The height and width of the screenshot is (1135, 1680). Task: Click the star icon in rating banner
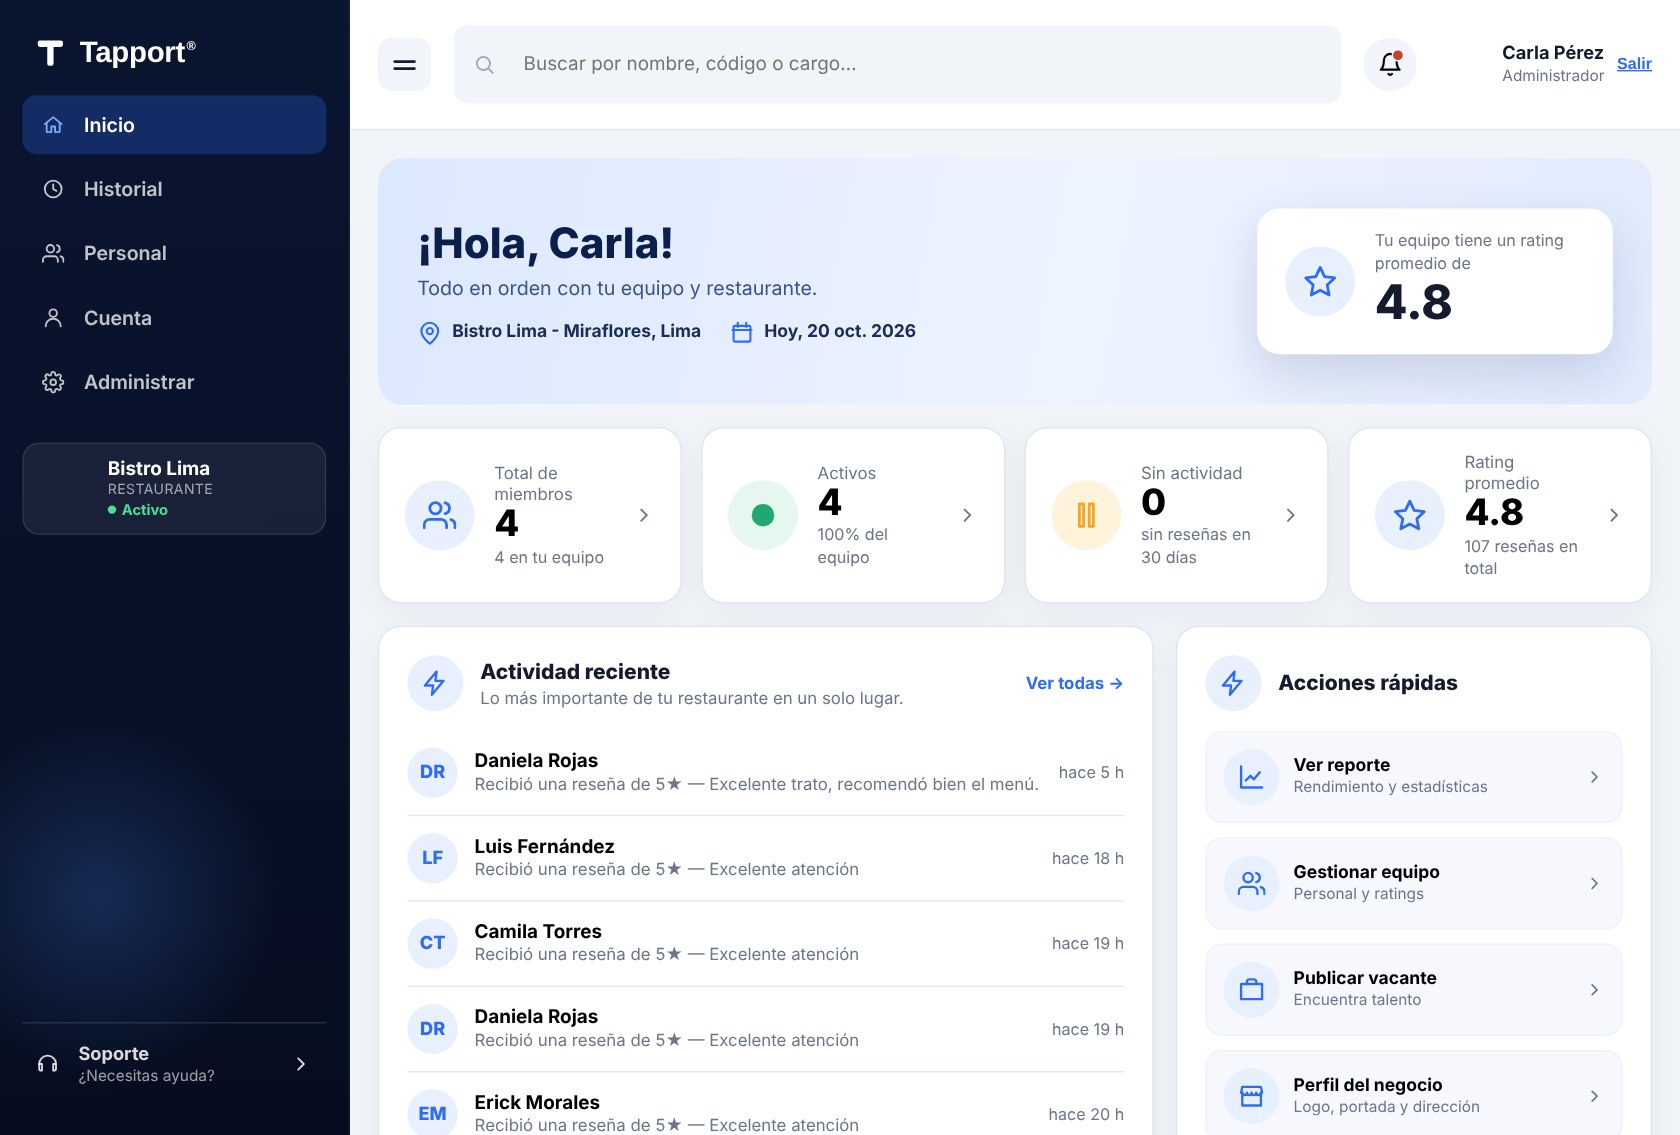pyautogui.click(x=1320, y=281)
